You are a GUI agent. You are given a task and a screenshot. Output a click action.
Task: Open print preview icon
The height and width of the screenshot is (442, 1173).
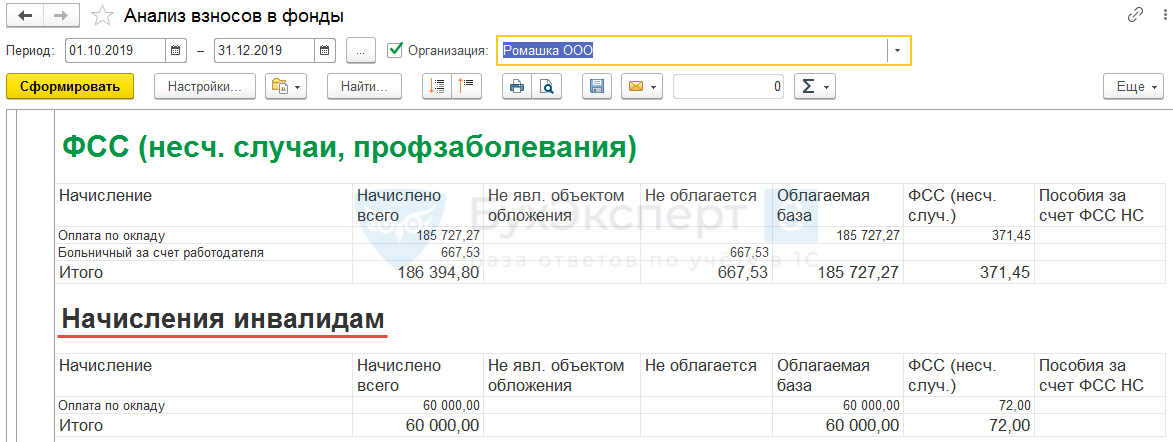coord(546,87)
